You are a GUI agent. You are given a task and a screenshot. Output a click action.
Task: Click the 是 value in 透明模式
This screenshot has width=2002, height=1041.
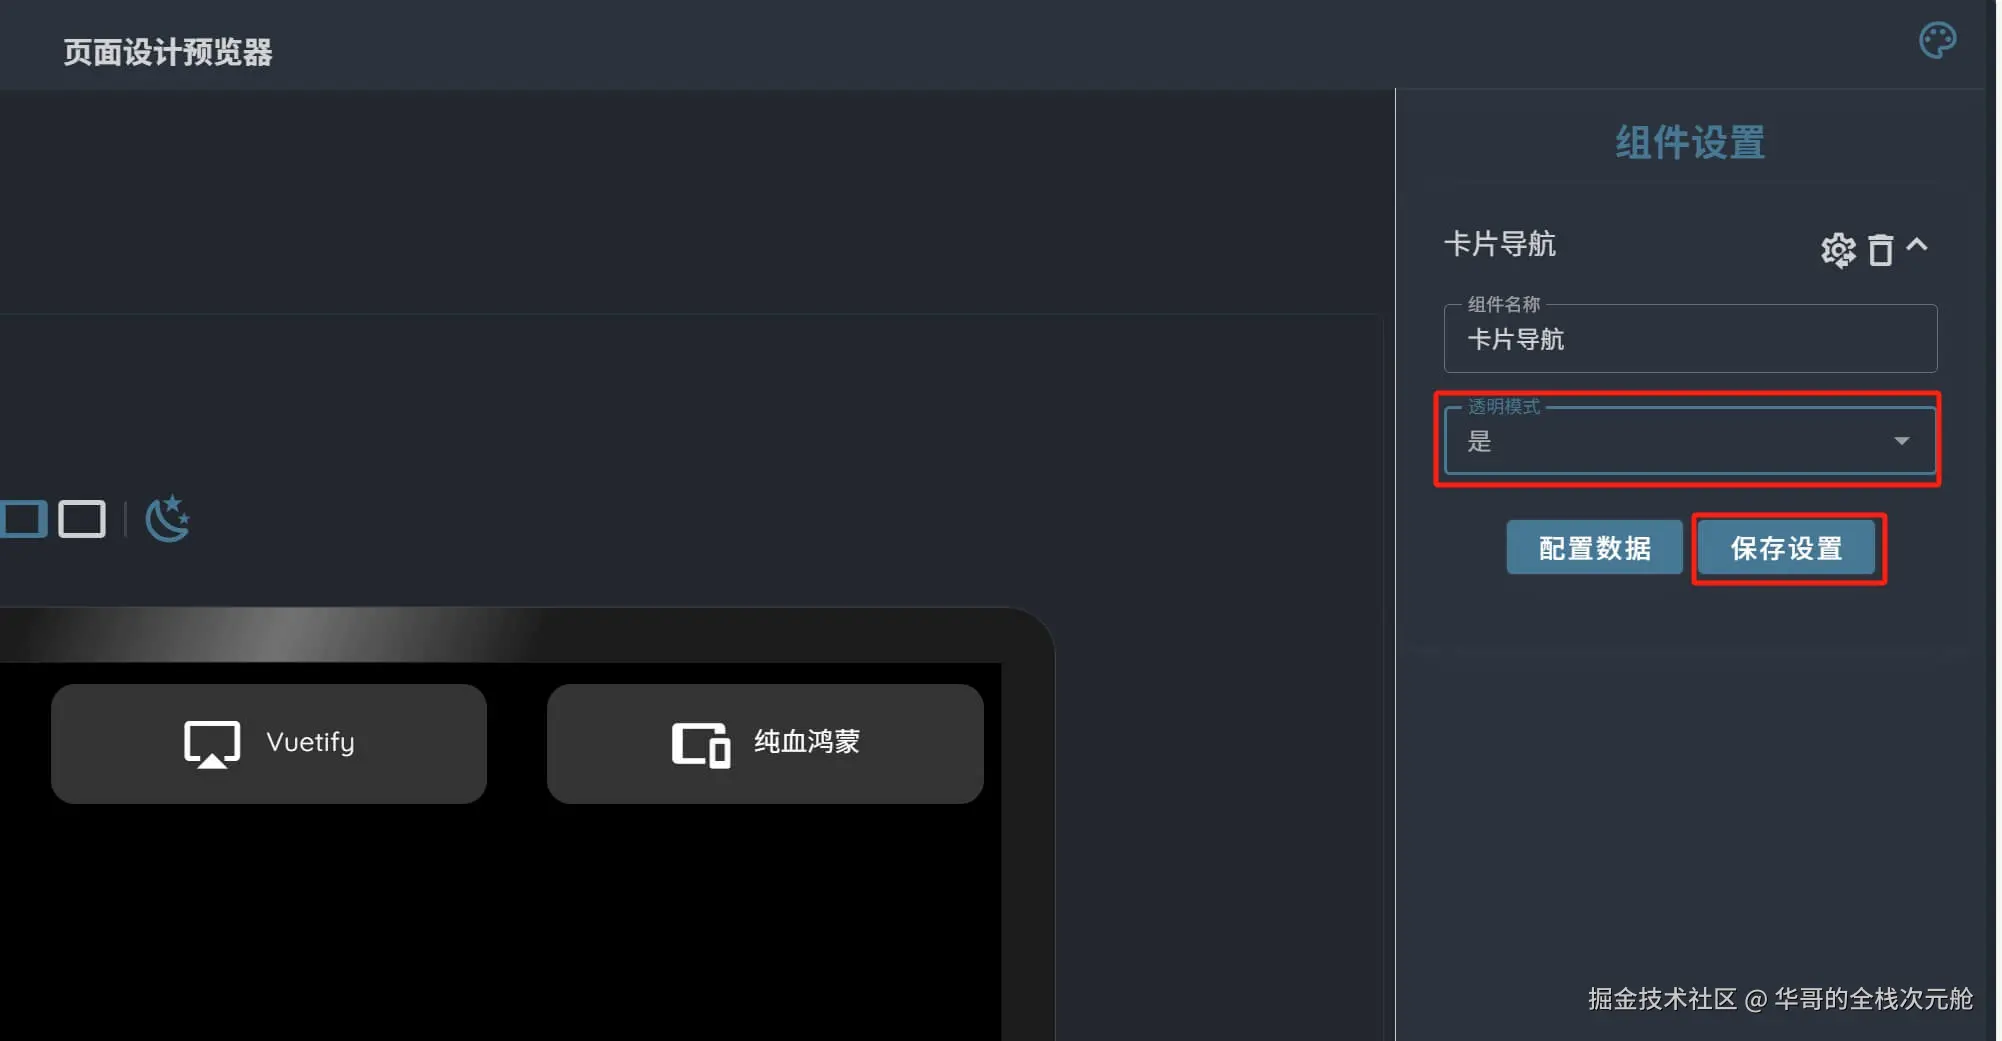[1479, 441]
